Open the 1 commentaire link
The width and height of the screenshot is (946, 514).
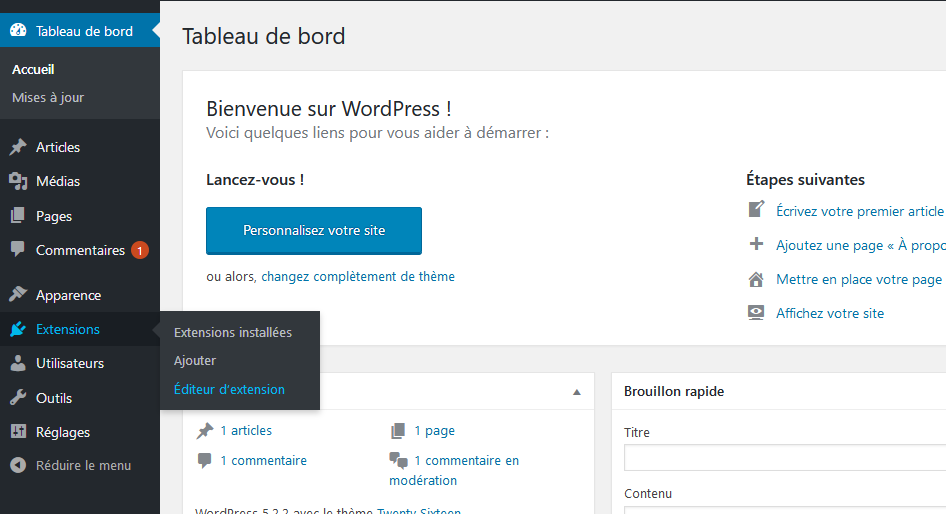coord(264,461)
